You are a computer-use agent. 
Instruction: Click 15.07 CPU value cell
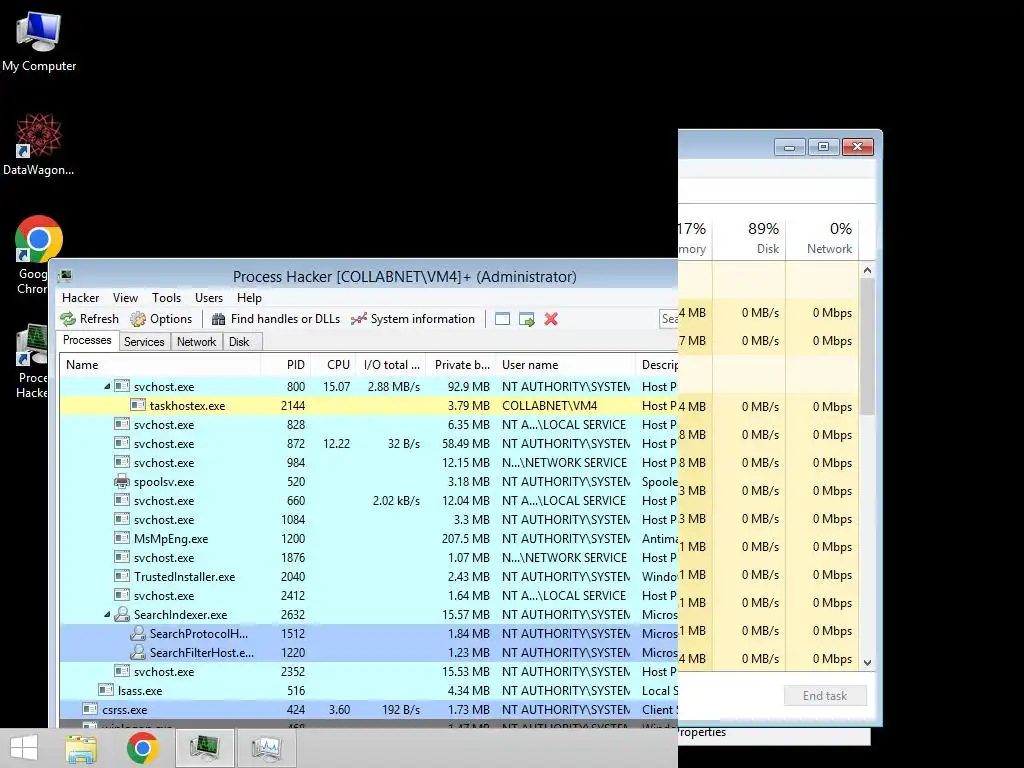click(x=336, y=387)
